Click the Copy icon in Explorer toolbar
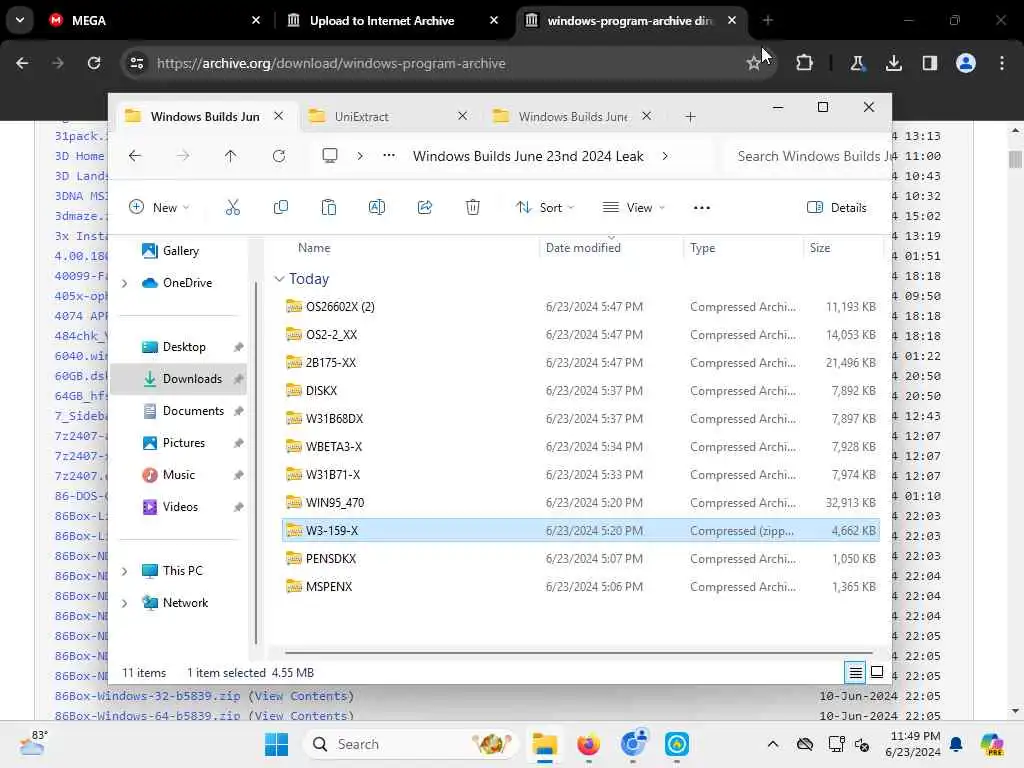1024x768 pixels. click(281, 208)
